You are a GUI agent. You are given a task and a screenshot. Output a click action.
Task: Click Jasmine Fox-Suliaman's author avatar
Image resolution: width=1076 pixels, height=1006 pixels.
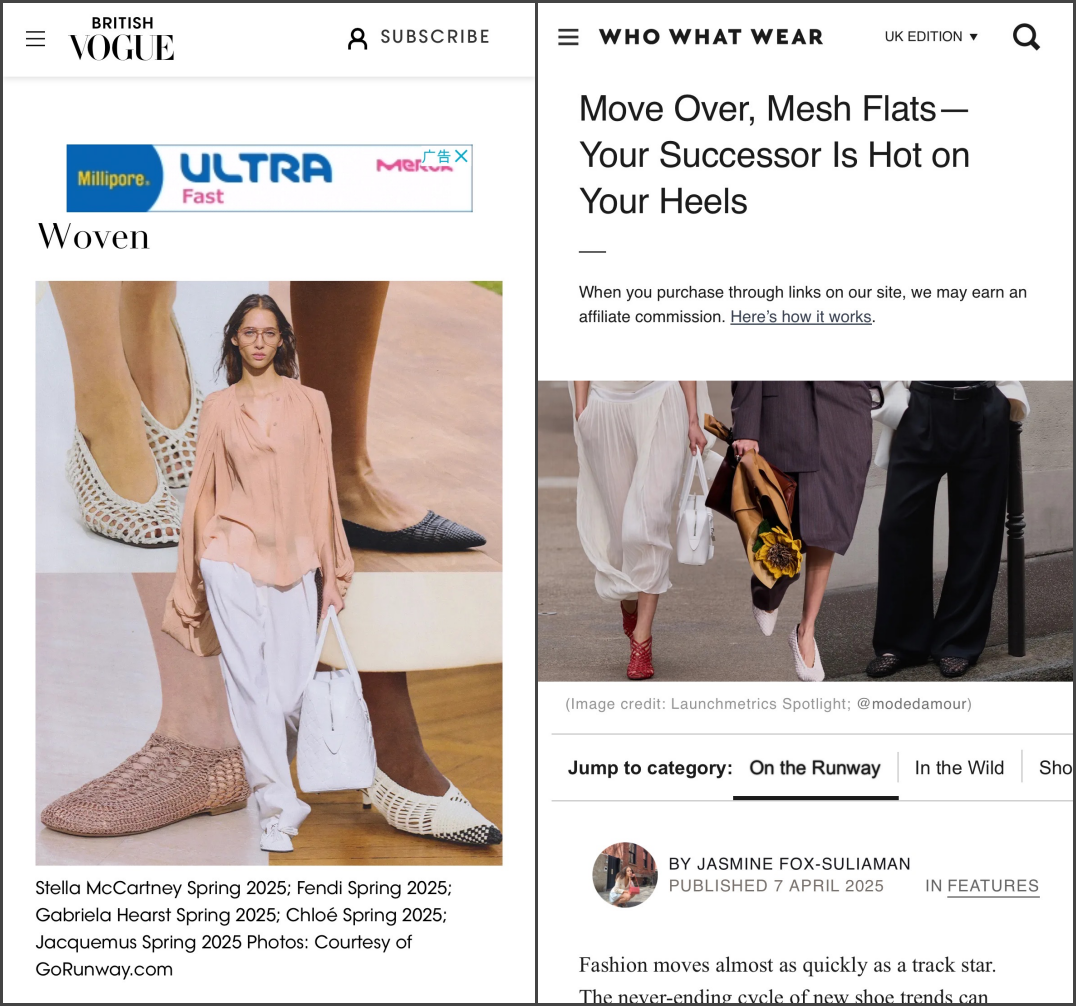click(x=624, y=875)
